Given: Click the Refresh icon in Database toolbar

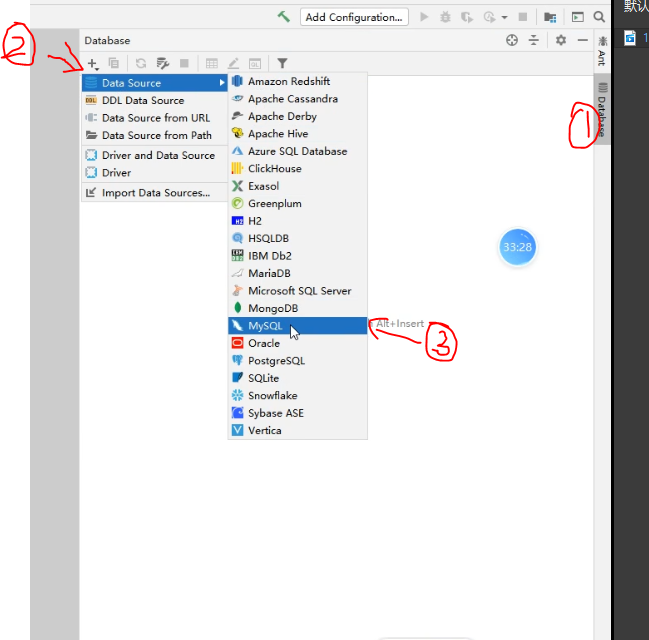Looking at the screenshot, I should pyautogui.click(x=141, y=63).
